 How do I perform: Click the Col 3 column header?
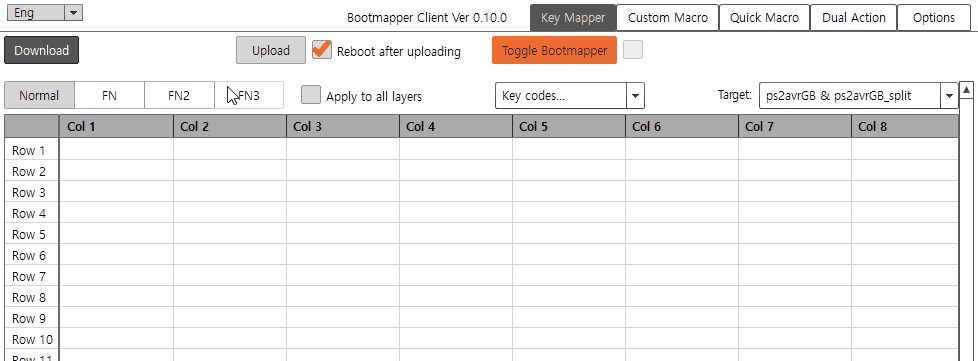click(342, 127)
